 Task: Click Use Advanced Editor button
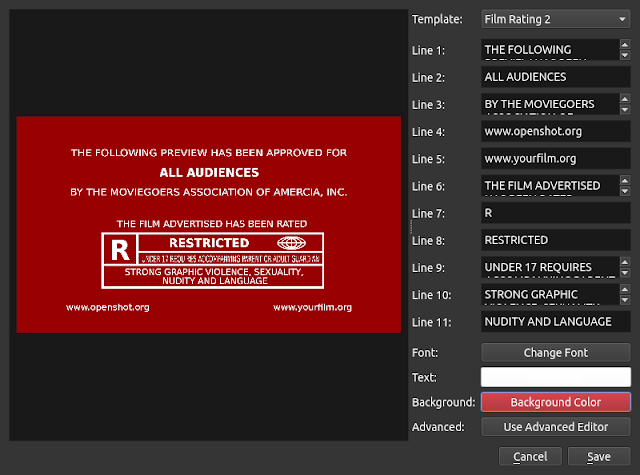click(556, 427)
